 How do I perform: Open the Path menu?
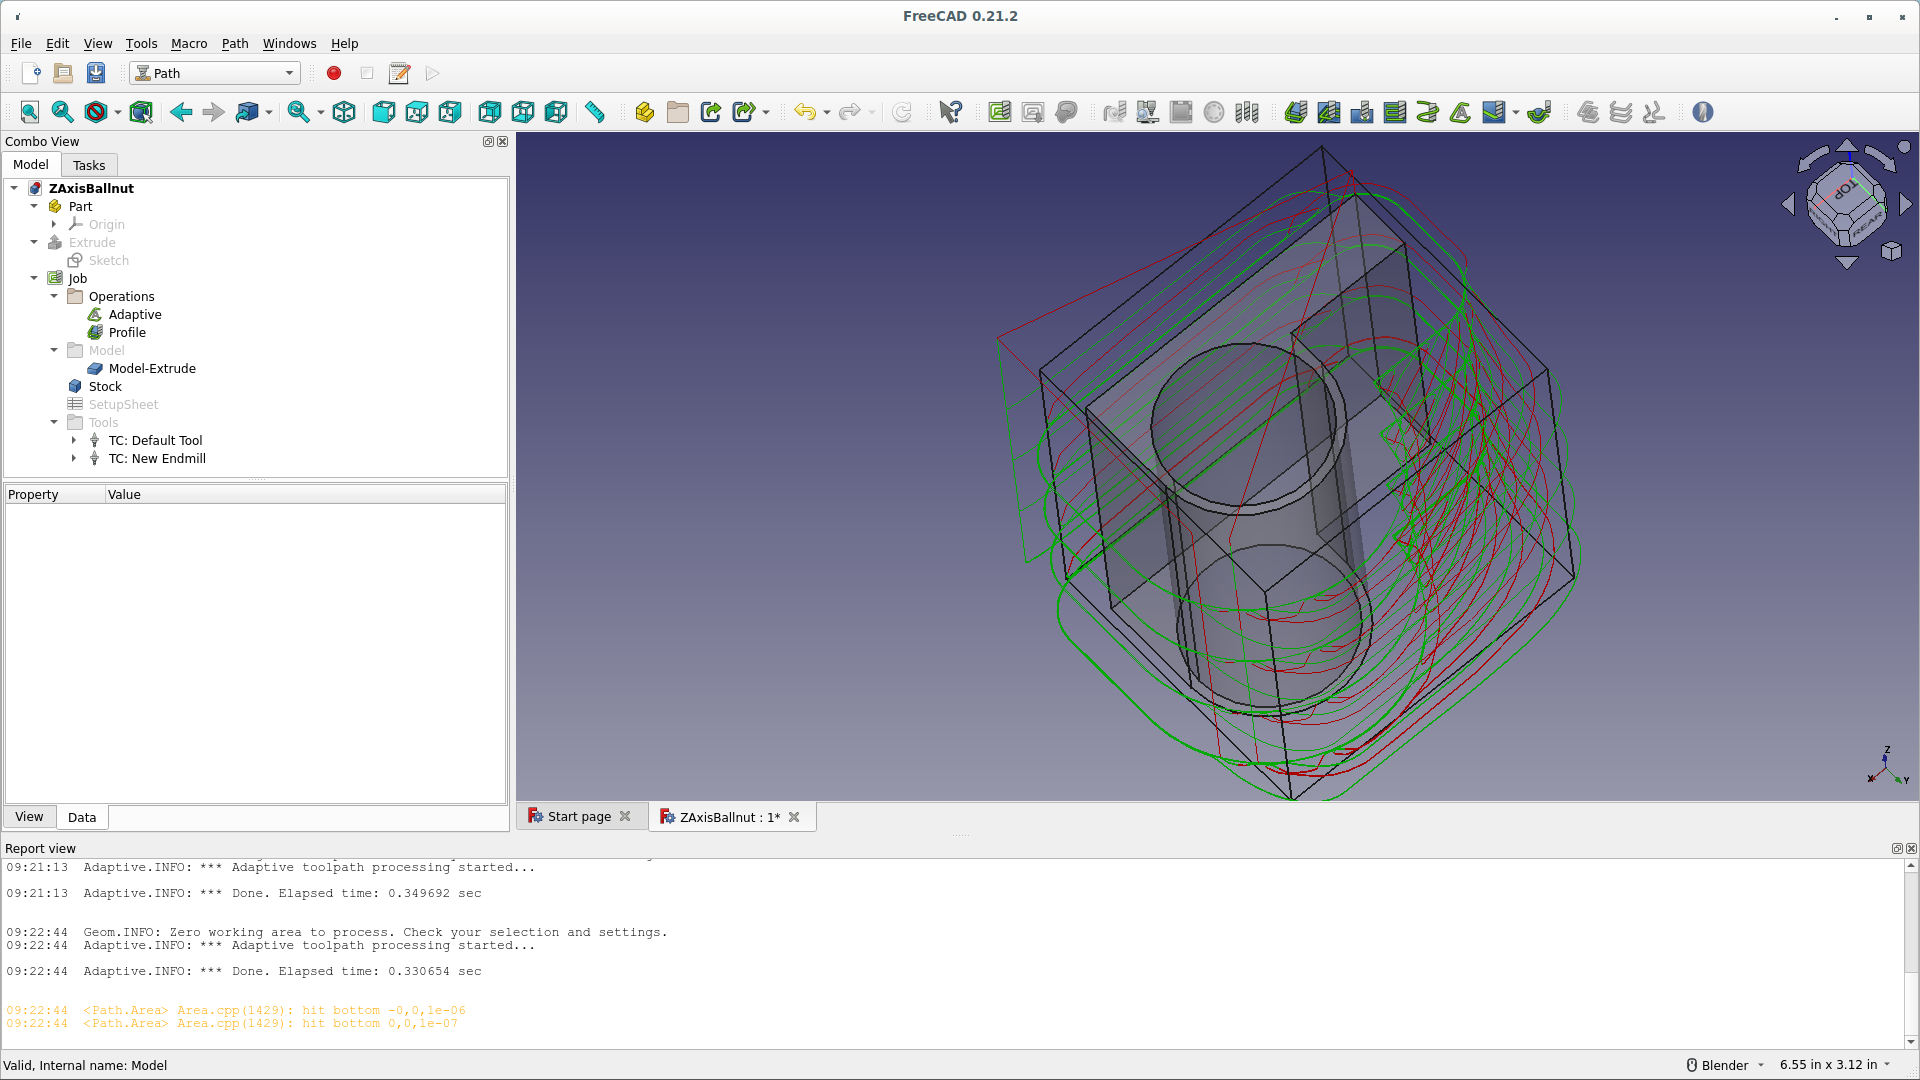[234, 43]
